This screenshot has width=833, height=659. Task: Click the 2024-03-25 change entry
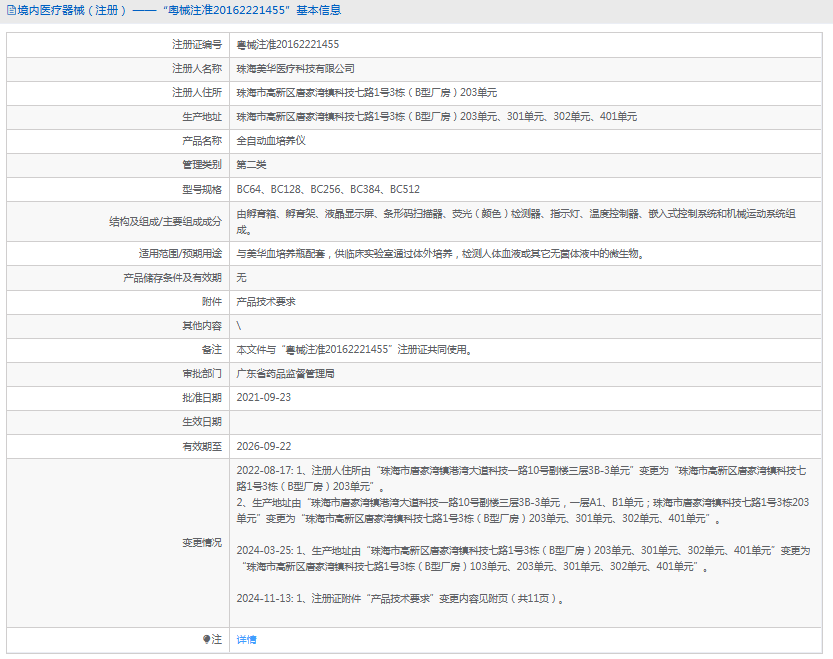coord(523,559)
